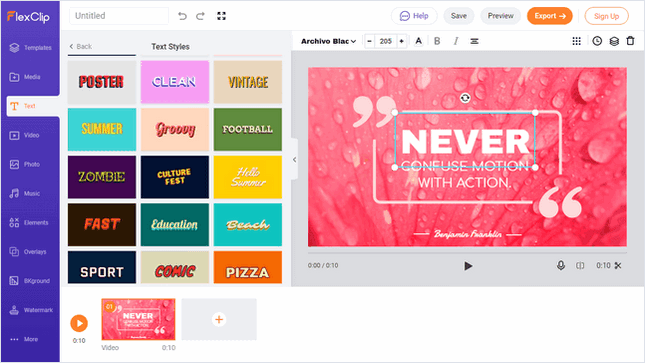Open the text alignment options

point(474,41)
